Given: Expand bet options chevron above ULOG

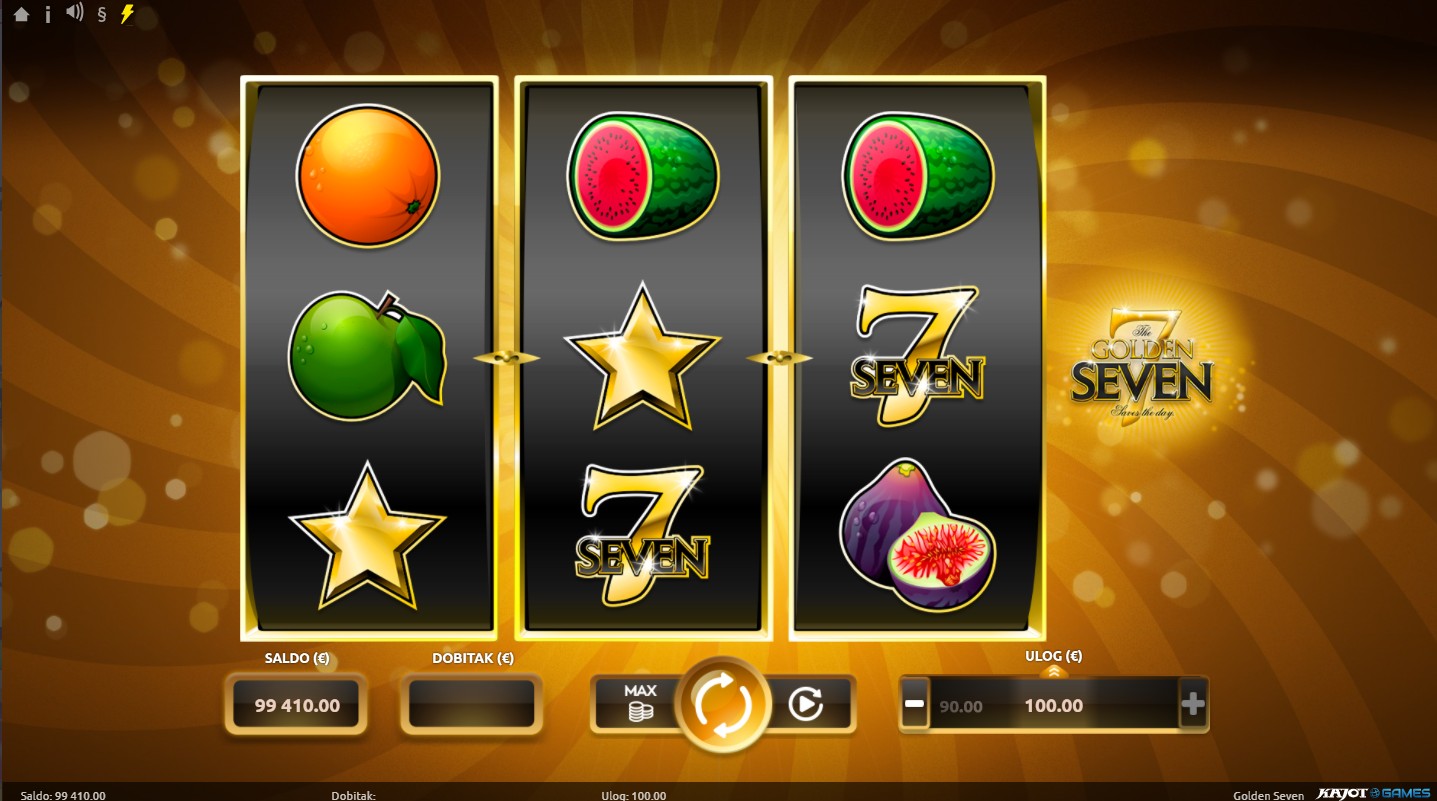Looking at the screenshot, I should pyautogui.click(x=1053, y=672).
